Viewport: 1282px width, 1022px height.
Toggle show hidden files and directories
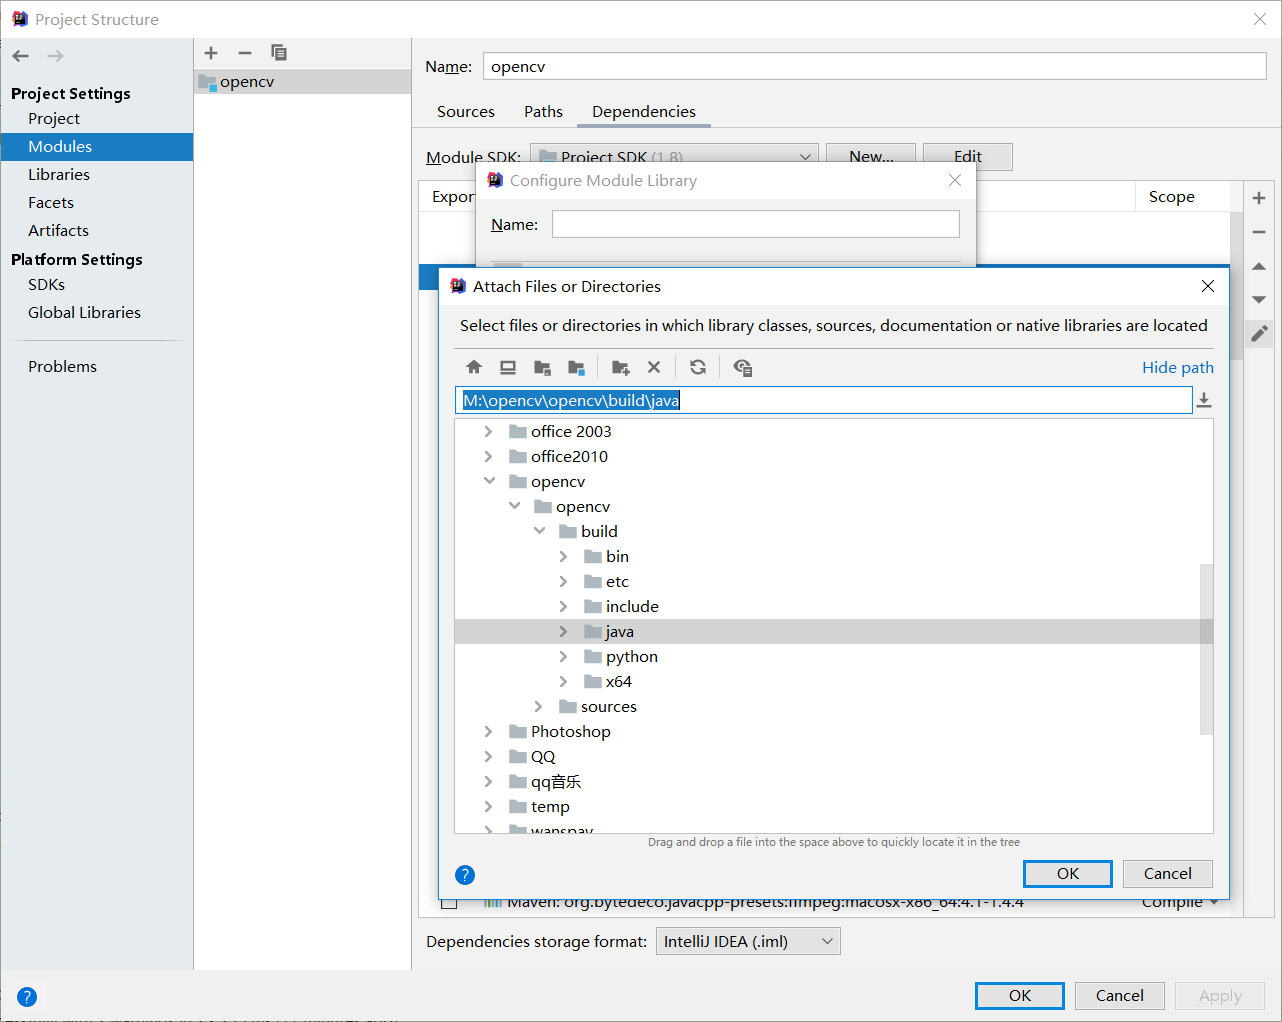tap(742, 367)
